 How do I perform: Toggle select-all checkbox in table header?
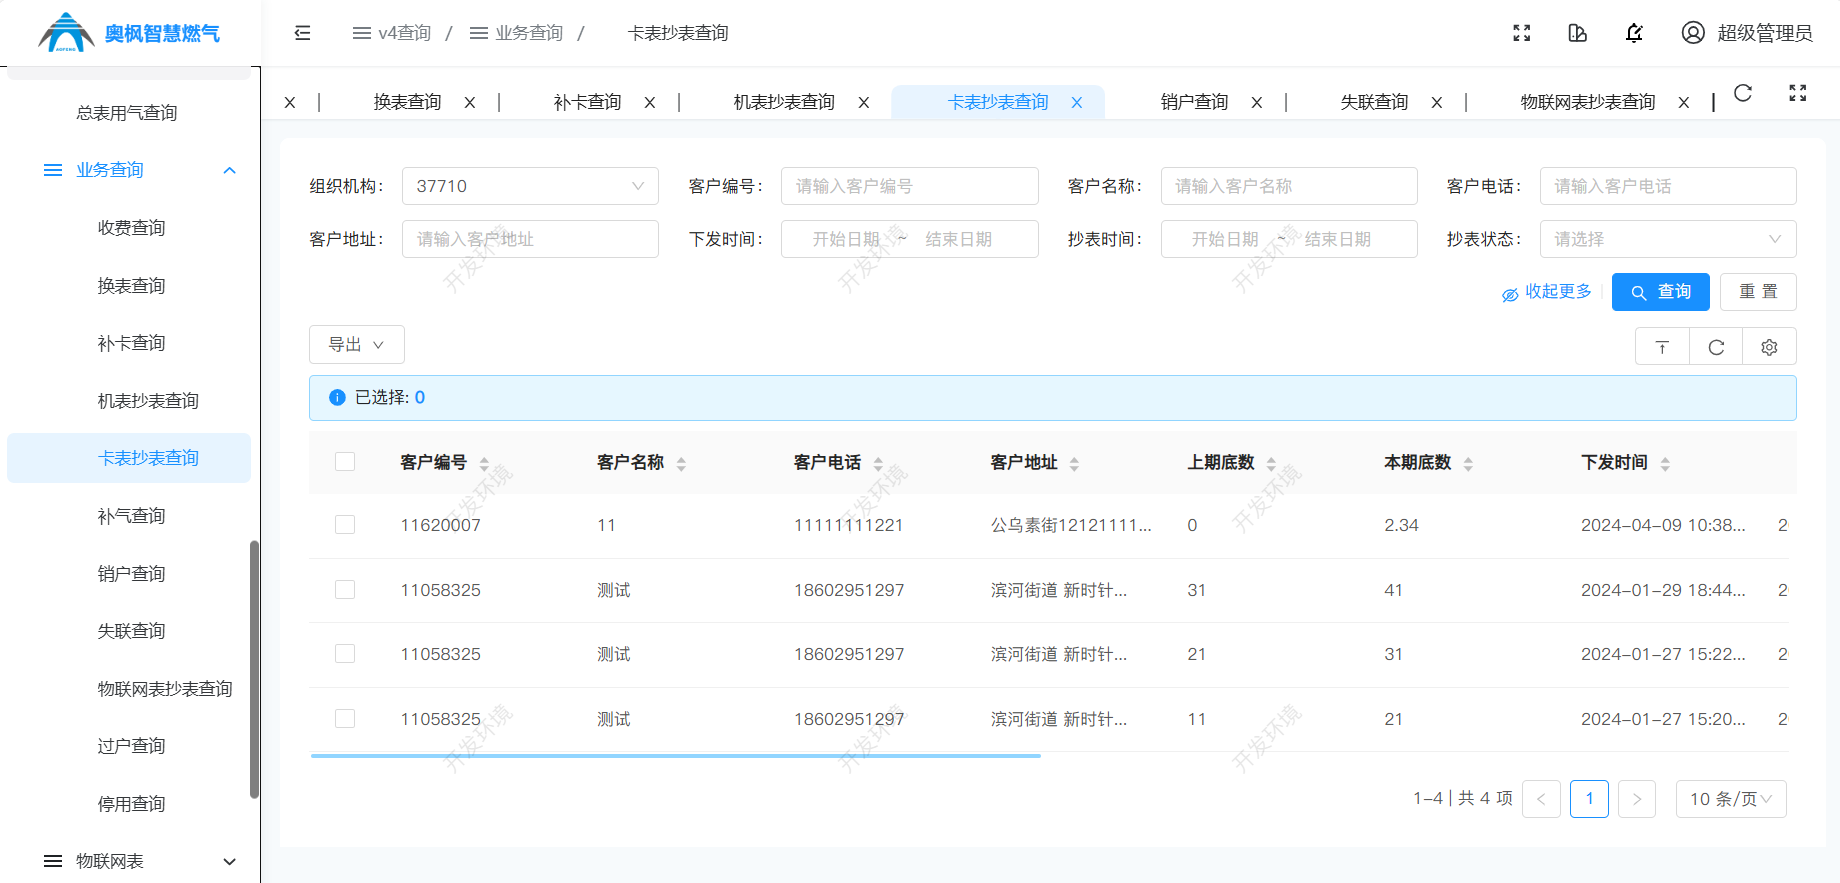345,461
